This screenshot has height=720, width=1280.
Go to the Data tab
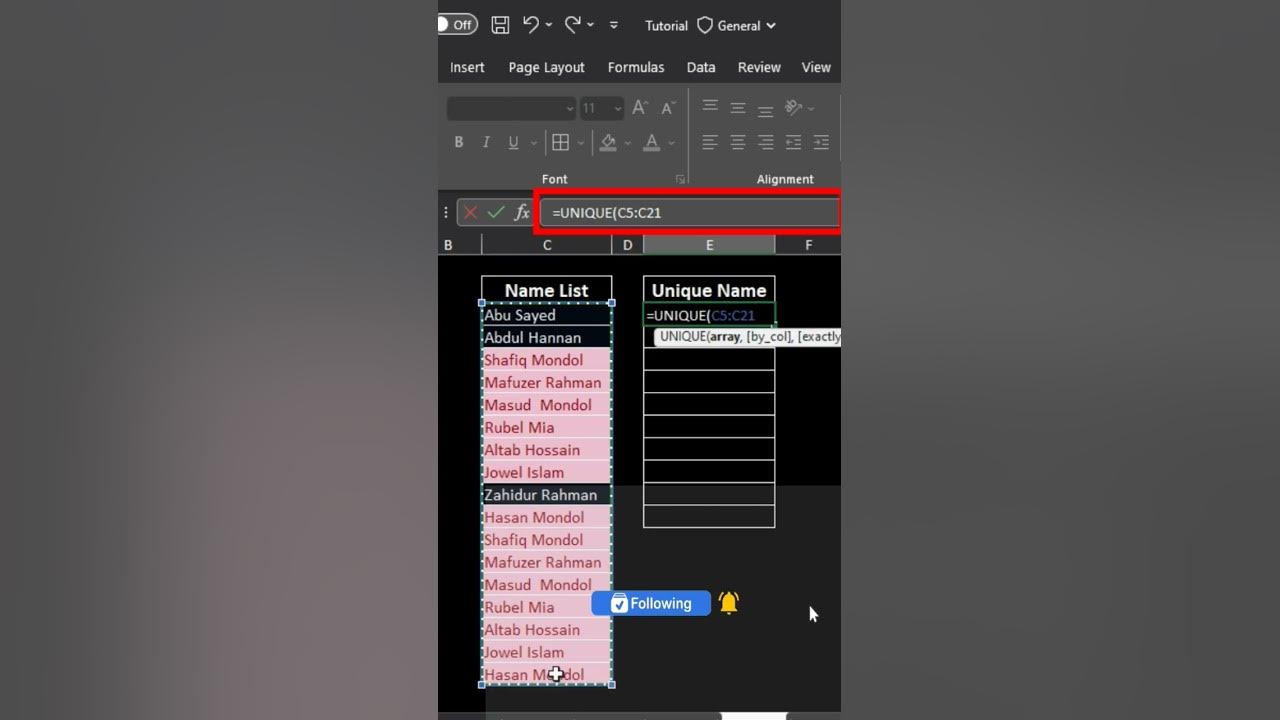coord(701,67)
